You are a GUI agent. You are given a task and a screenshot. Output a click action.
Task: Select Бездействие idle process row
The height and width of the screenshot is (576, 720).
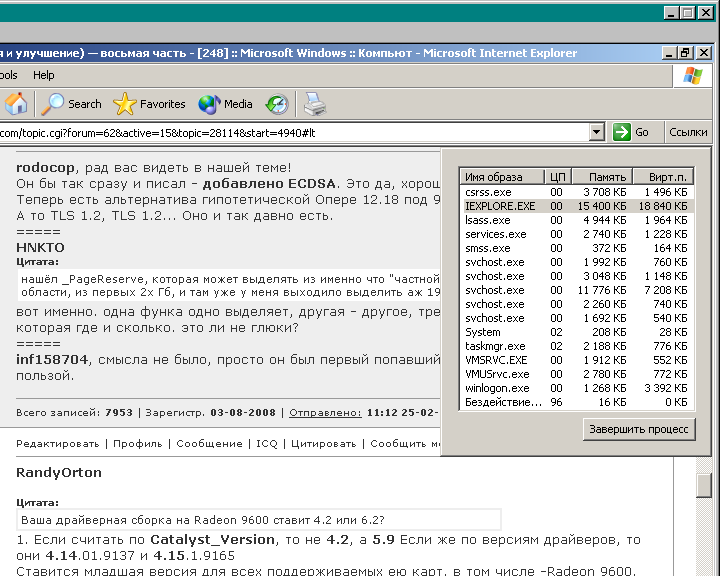(576, 402)
